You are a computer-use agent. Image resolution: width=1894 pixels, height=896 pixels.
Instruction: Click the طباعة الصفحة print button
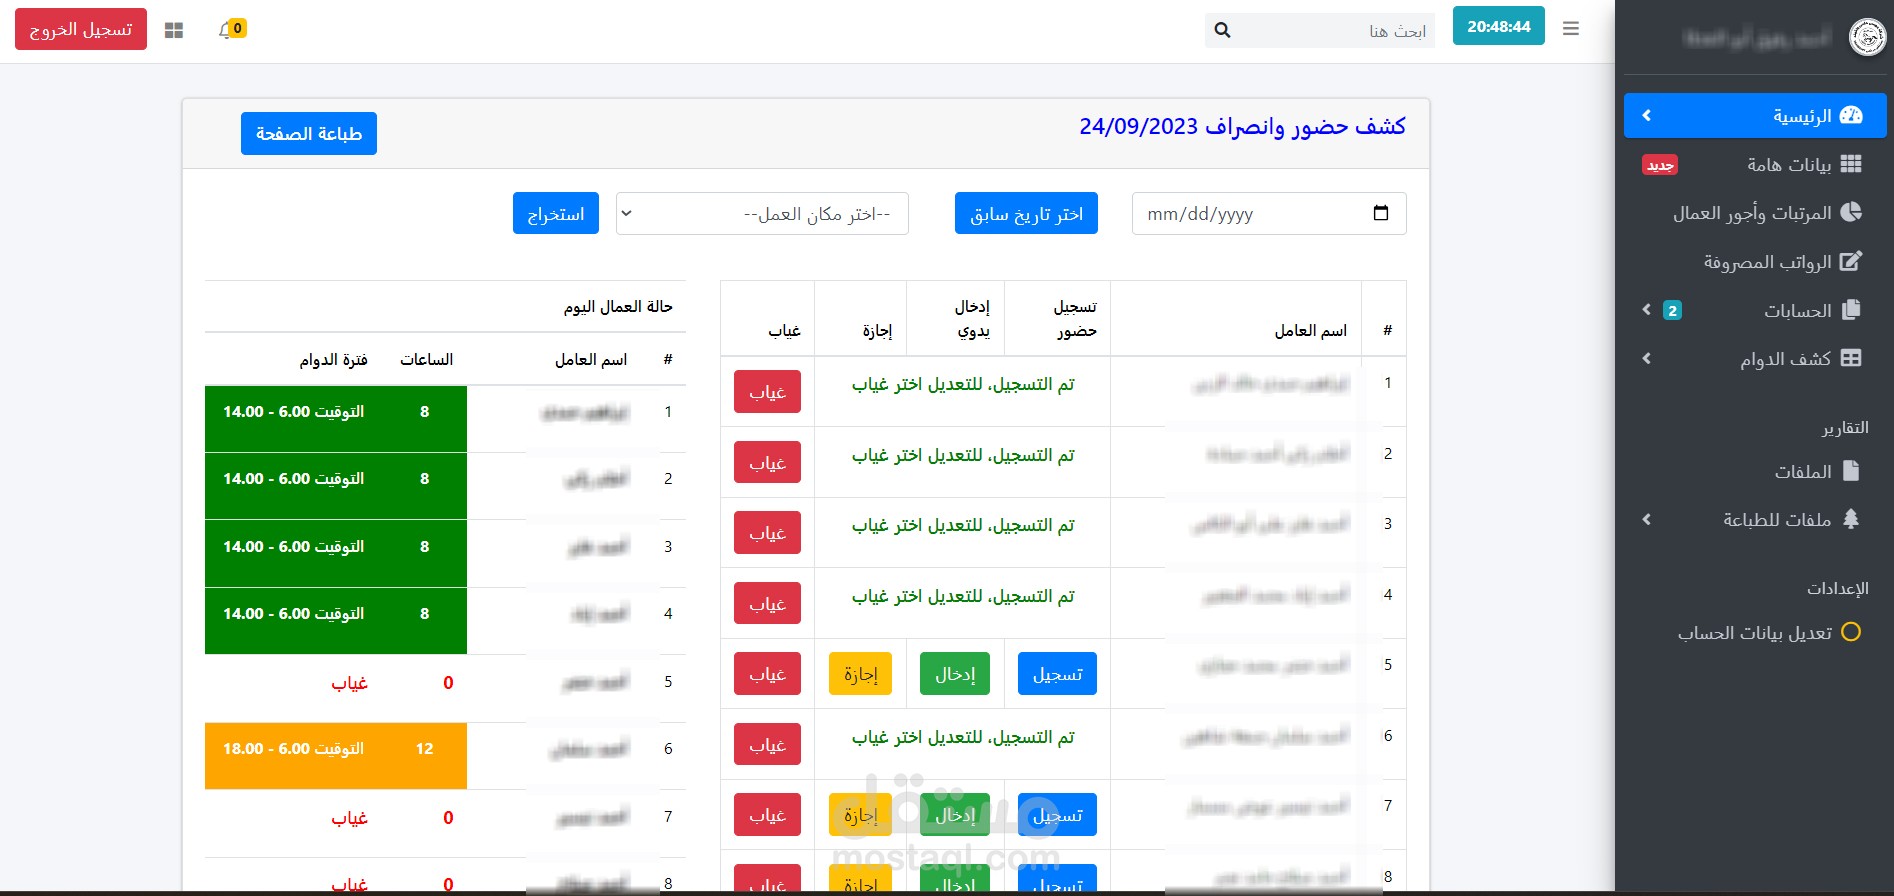coord(309,134)
